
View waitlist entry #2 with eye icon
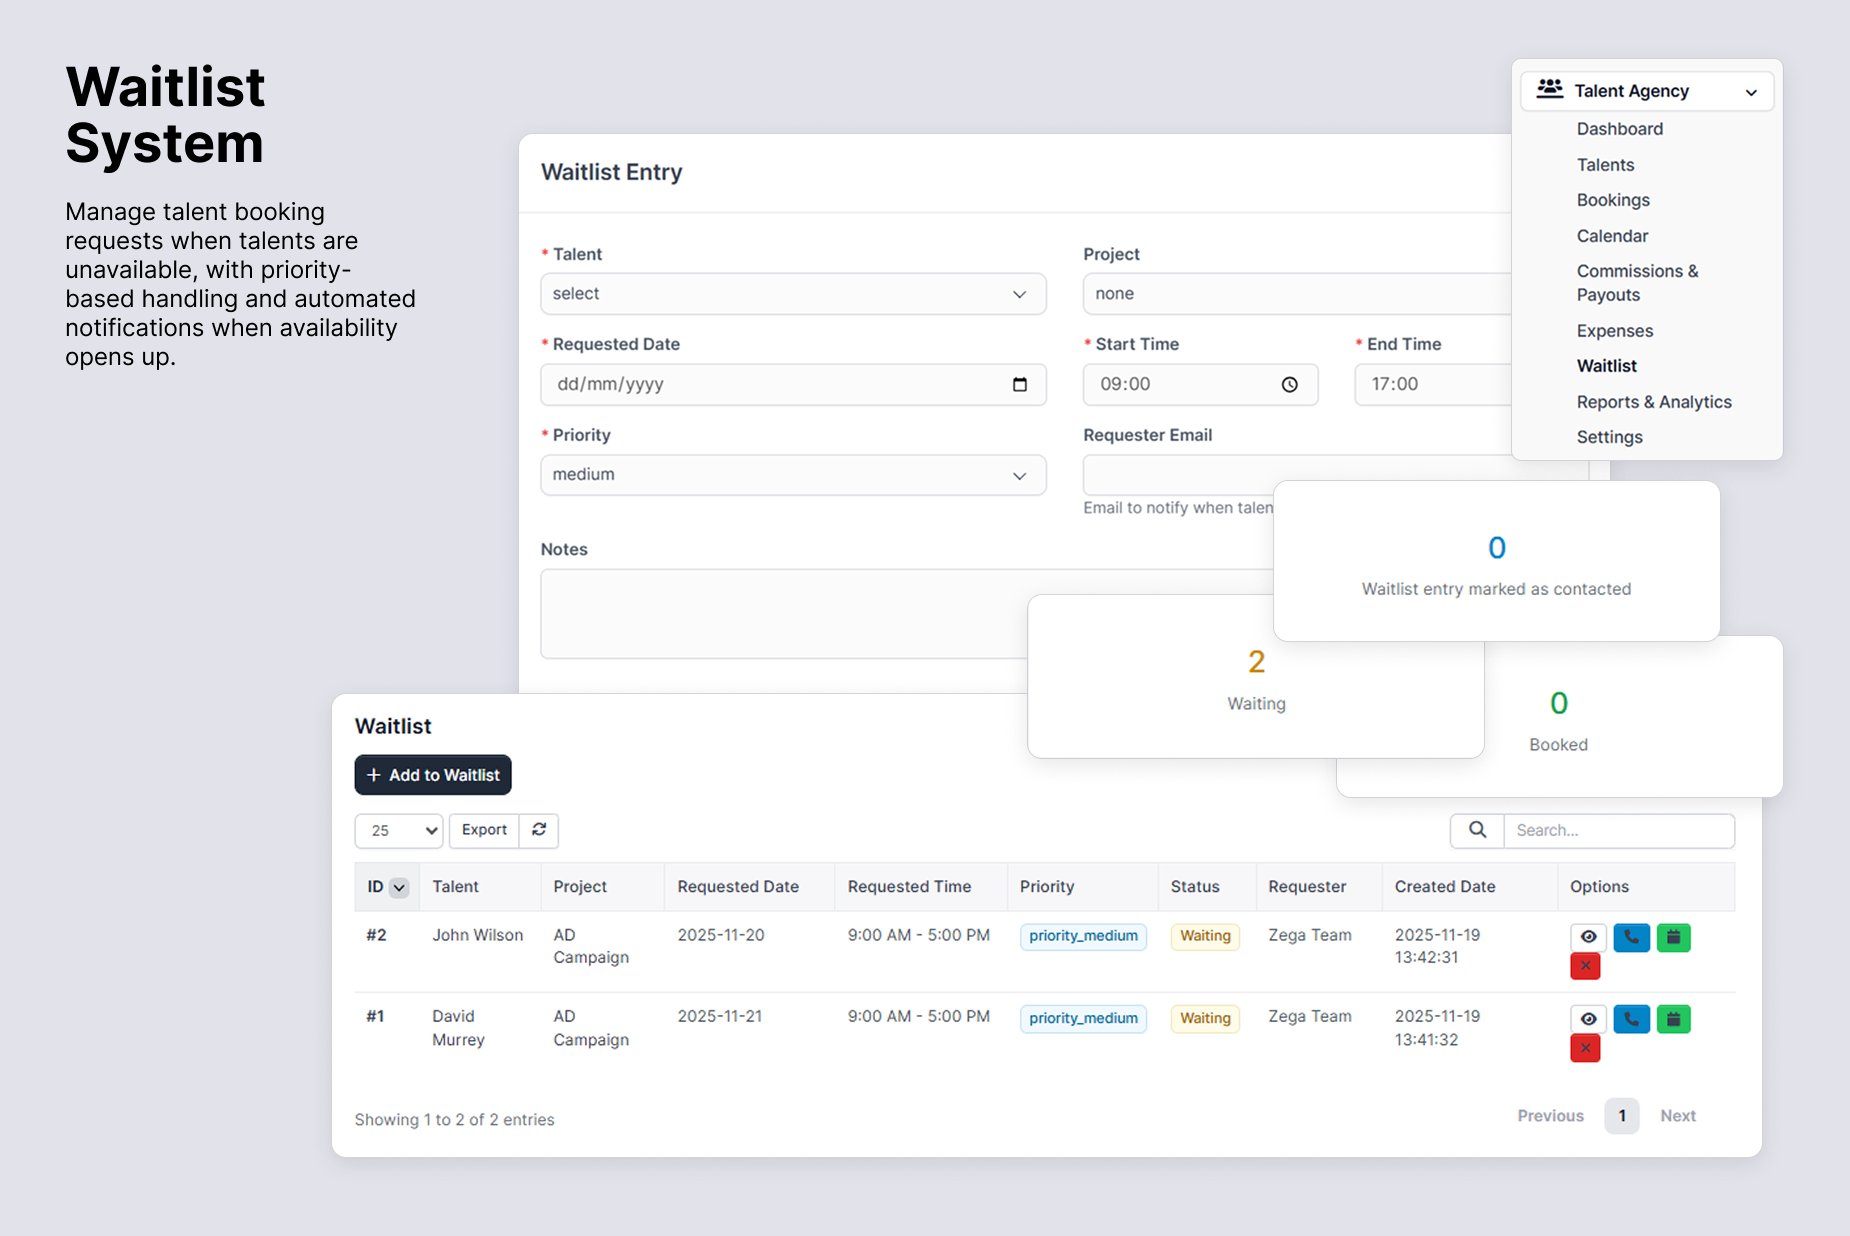[1588, 937]
